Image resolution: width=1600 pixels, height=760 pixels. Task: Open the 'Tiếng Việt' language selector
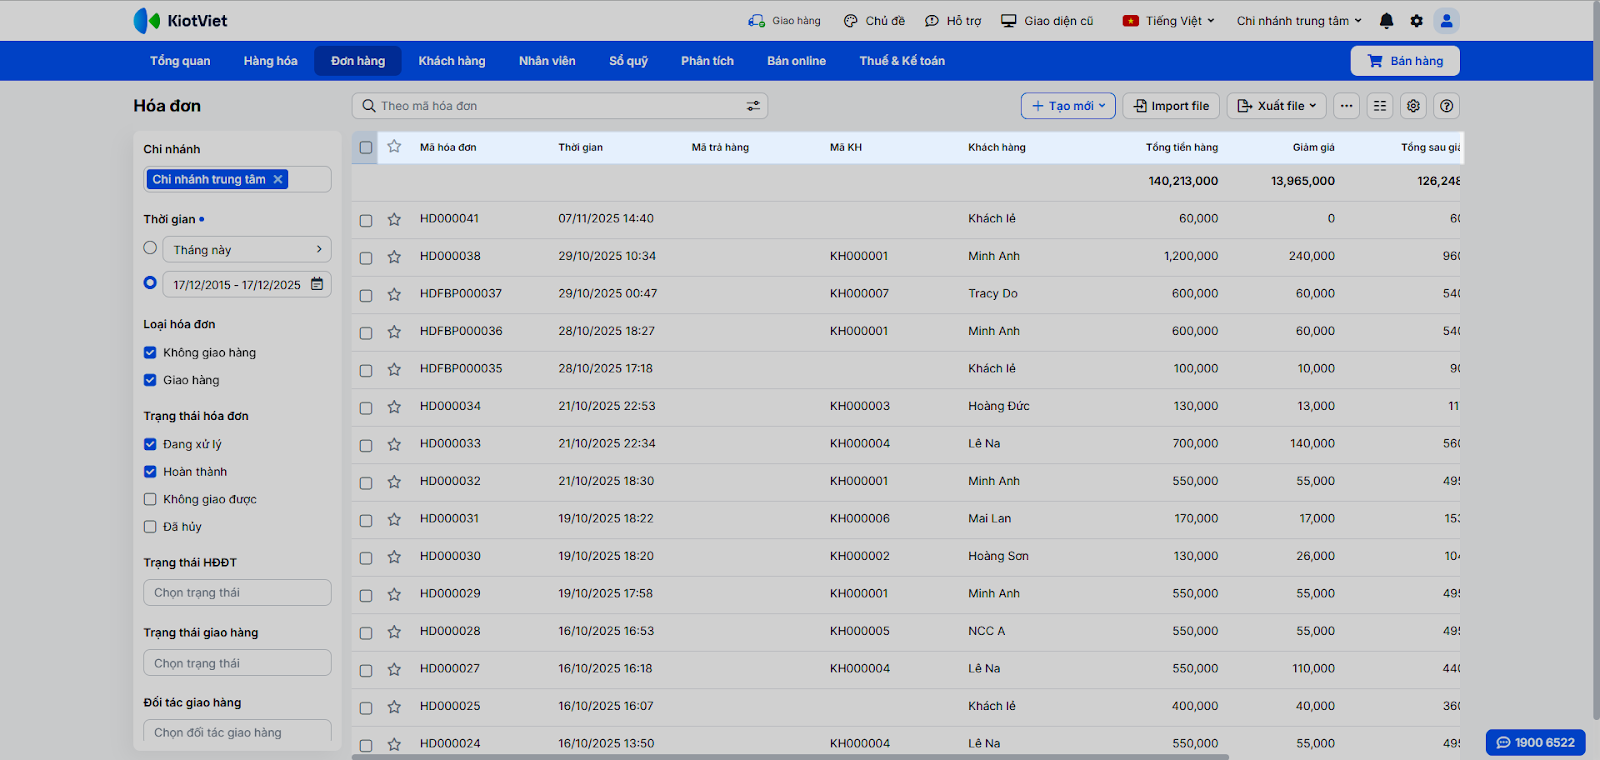click(x=1169, y=21)
